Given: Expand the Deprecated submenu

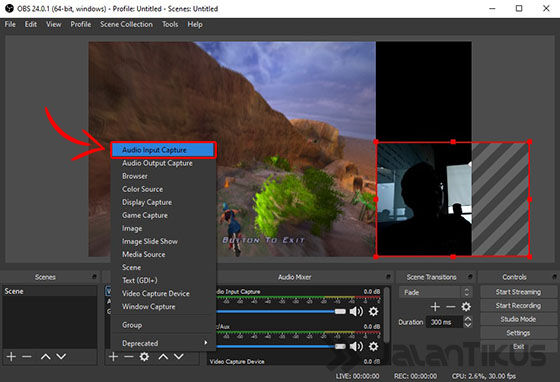Looking at the screenshot, I should (163, 343).
